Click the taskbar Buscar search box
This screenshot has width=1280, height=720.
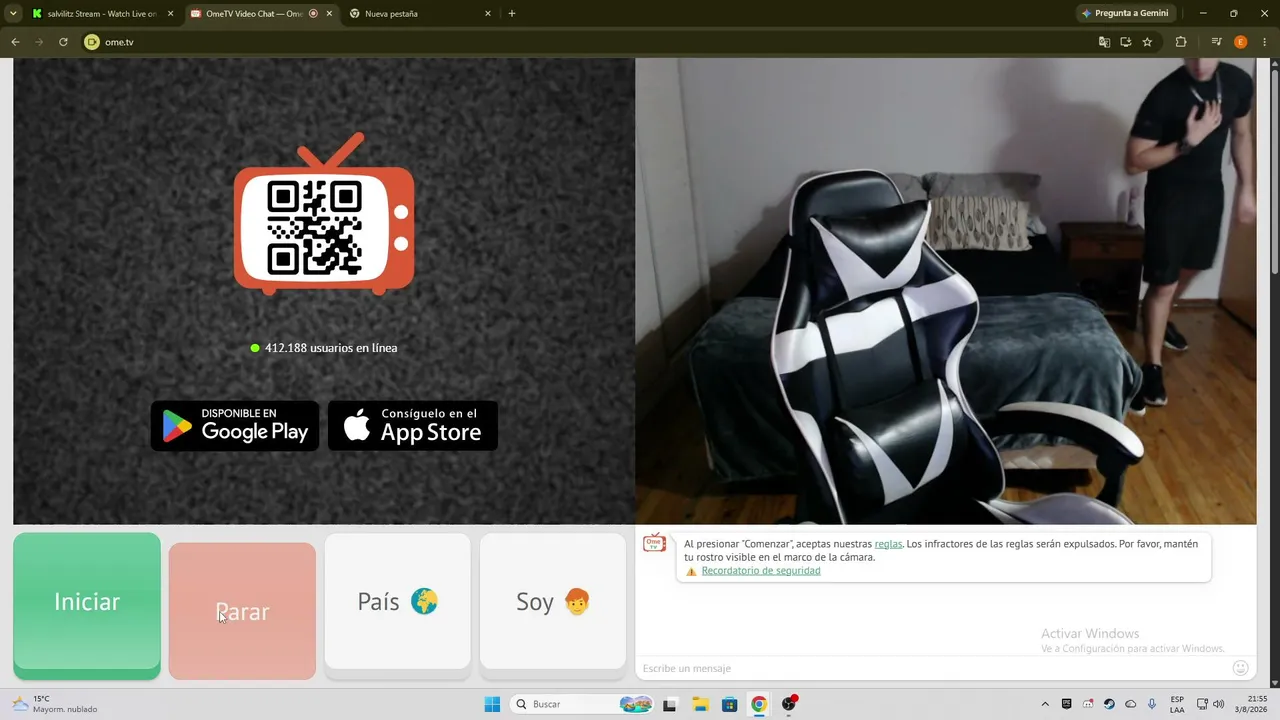click(x=582, y=704)
